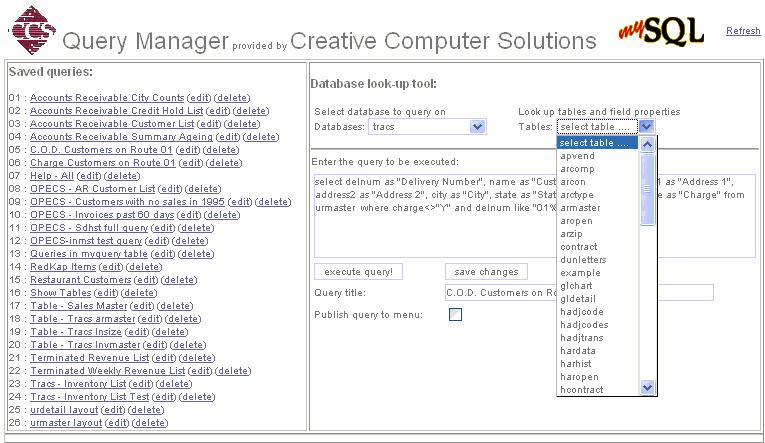
Task: Open 'OPECS - Customers with no sales in 1995'
Action: point(127,202)
